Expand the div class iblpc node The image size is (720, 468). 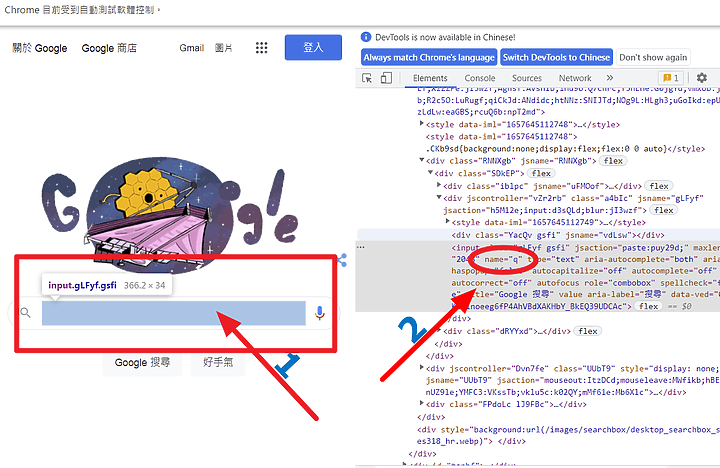coord(439,185)
